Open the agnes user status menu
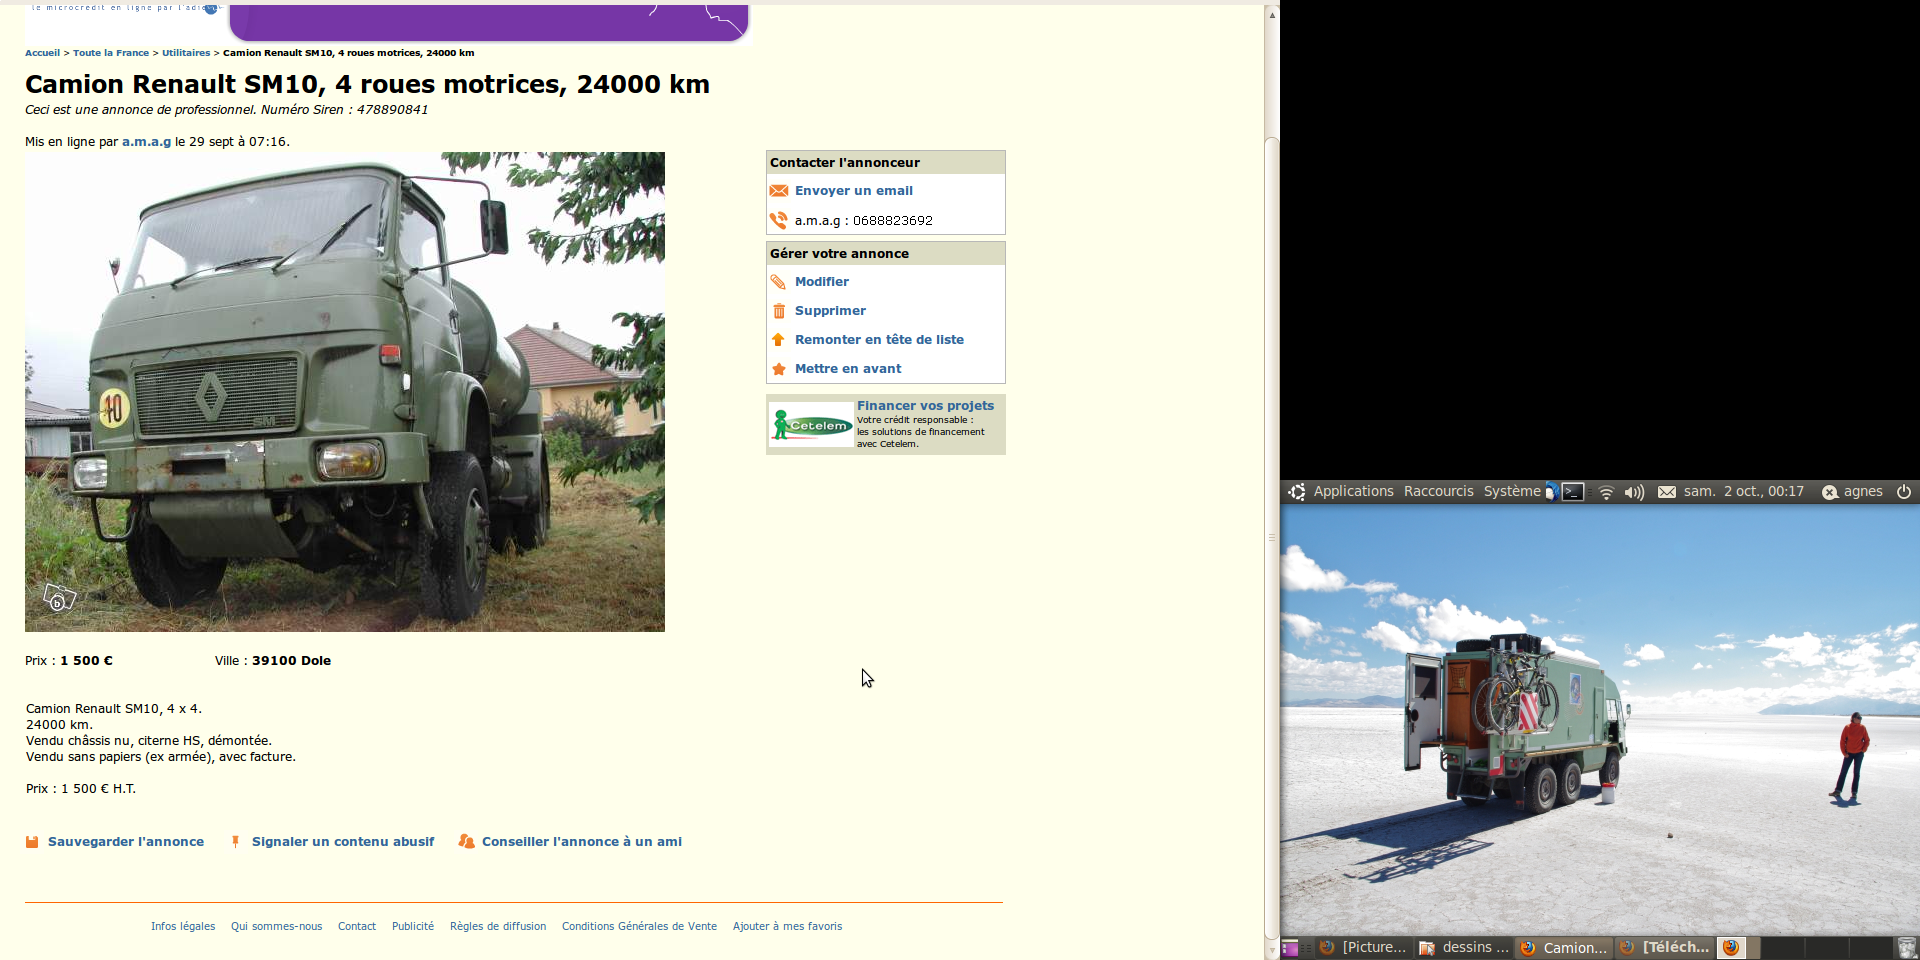1920x960 pixels. pos(1853,491)
